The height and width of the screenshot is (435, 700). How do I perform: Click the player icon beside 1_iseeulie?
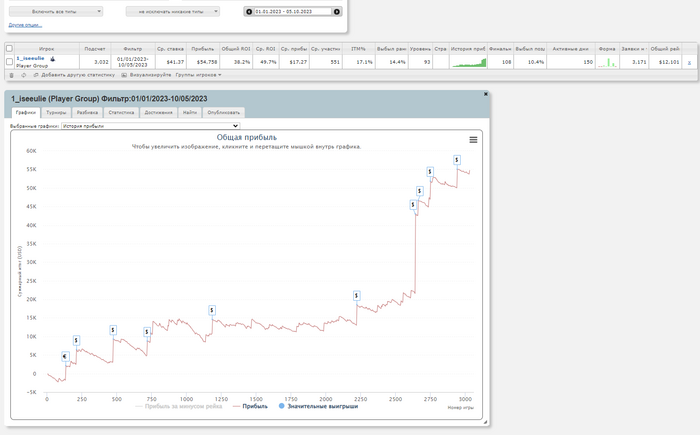53,59
